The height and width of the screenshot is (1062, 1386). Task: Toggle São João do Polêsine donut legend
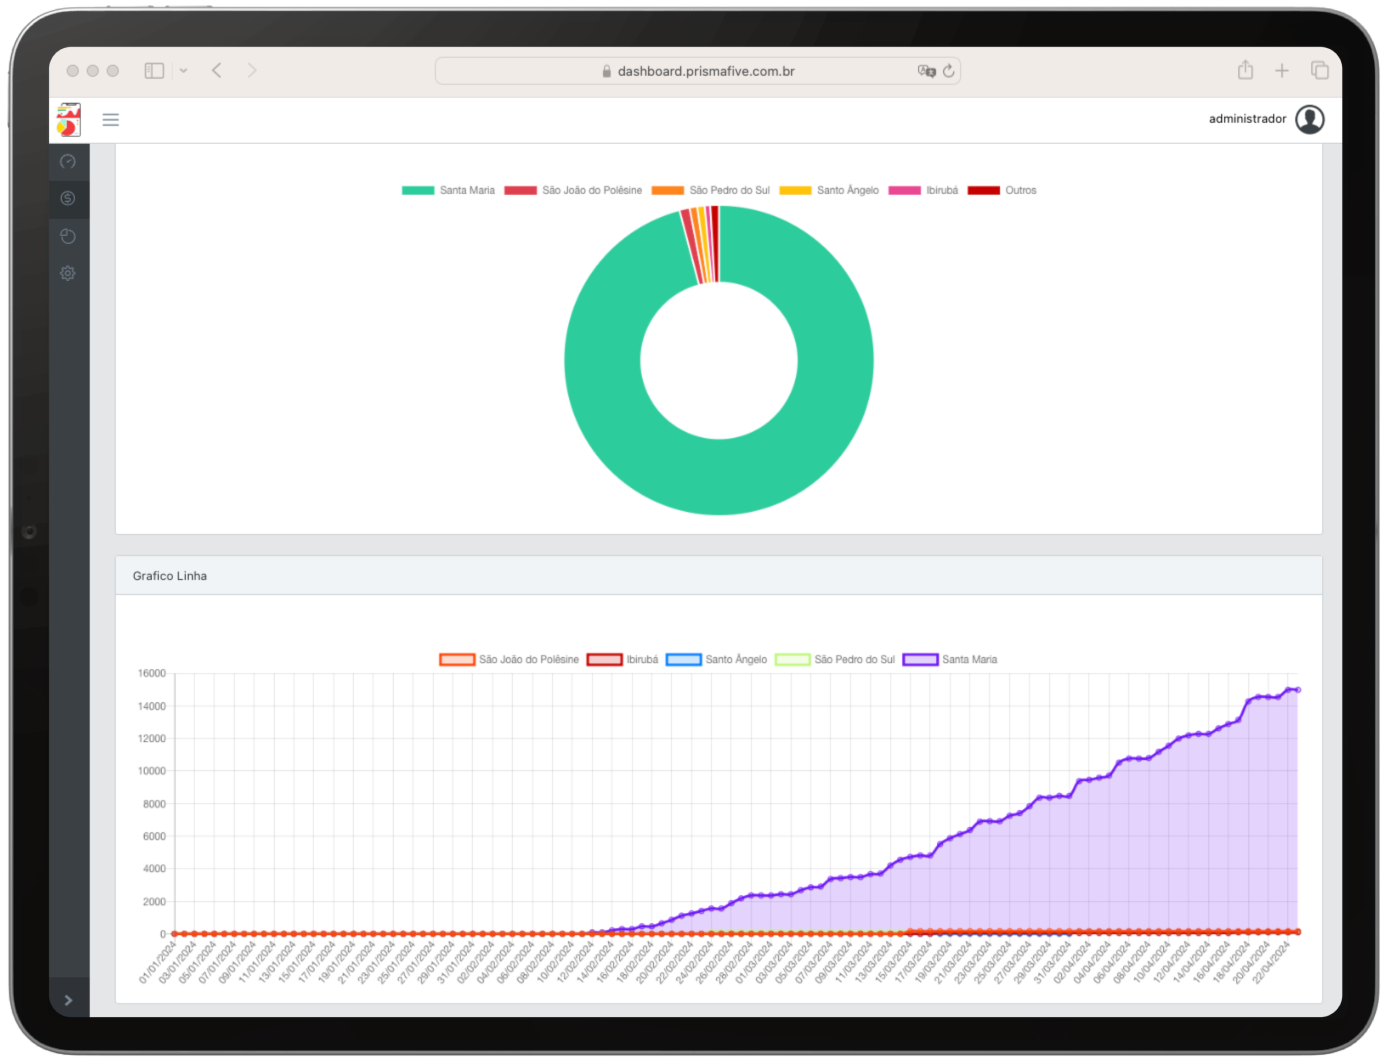point(573,190)
